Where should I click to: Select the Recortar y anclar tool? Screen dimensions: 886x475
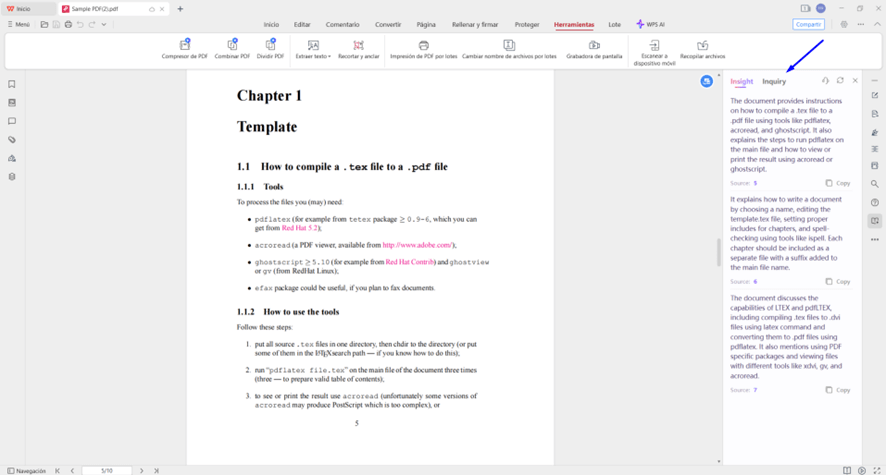tap(358, 49)
